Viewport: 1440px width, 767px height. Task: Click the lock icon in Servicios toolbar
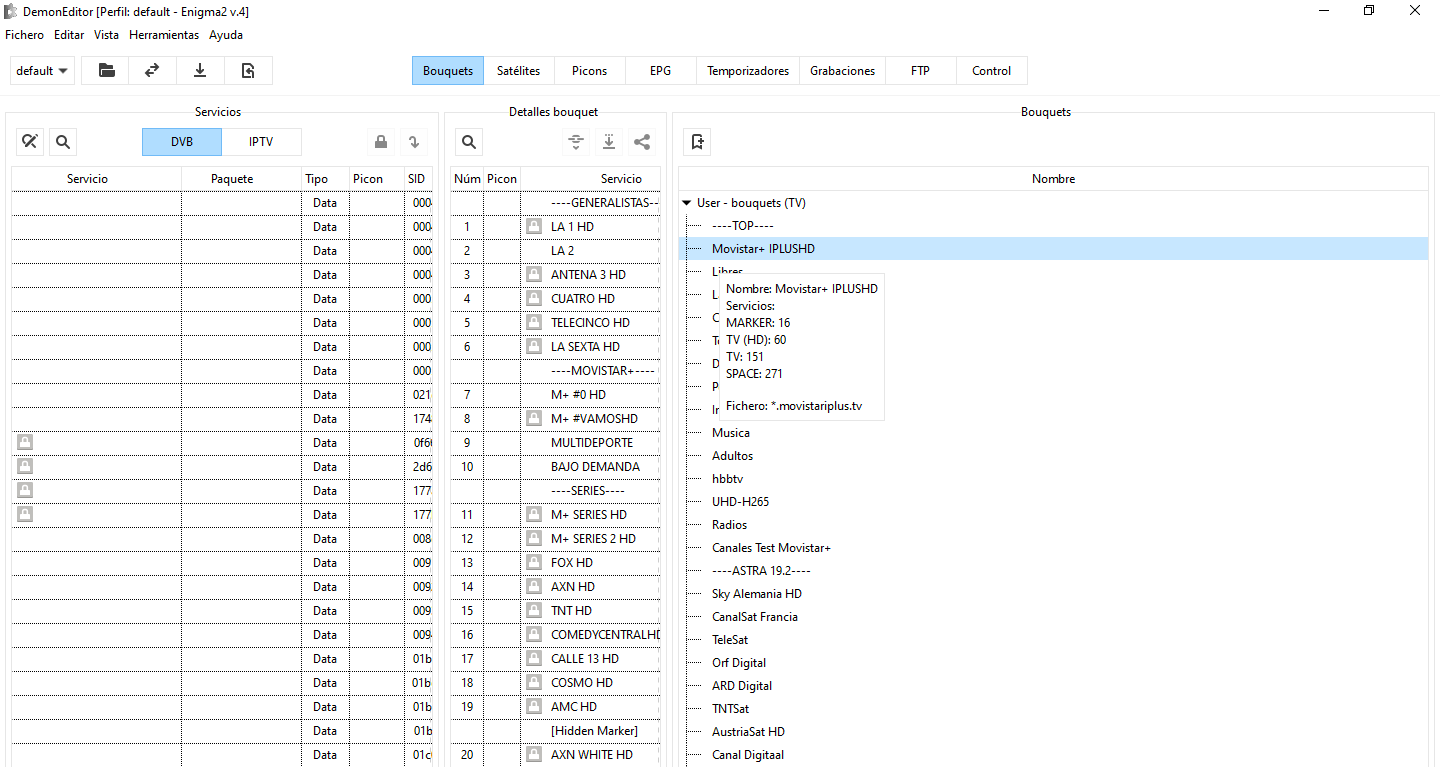[380, 142]
